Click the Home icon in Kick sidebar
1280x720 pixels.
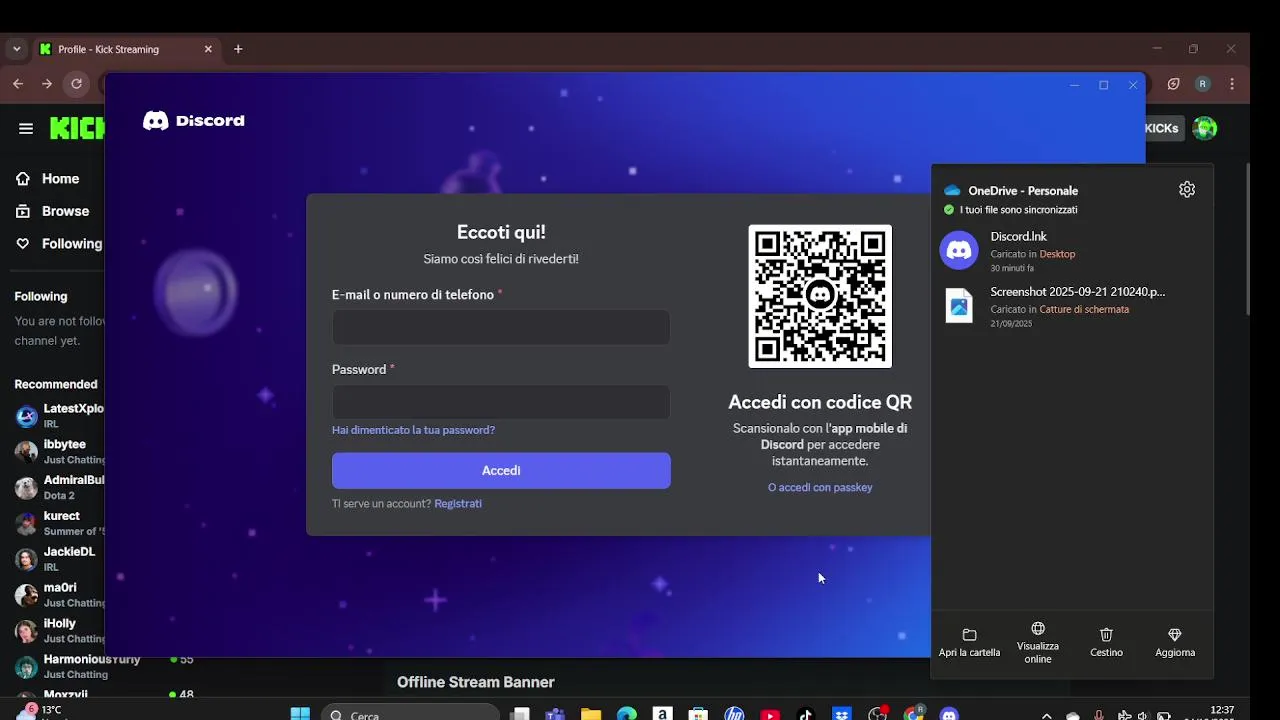[23, 179]
